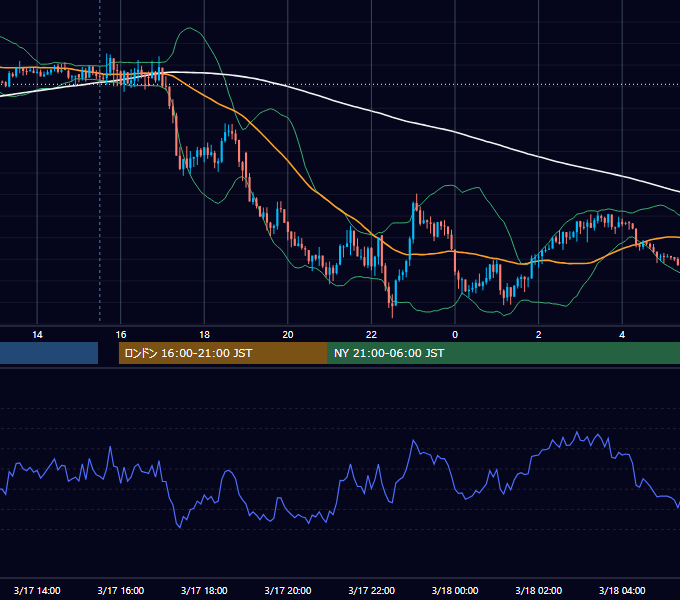Click the blue session bar before London
Image resolution: width=680 pixels, height=600 pixels.
point(49,353)
